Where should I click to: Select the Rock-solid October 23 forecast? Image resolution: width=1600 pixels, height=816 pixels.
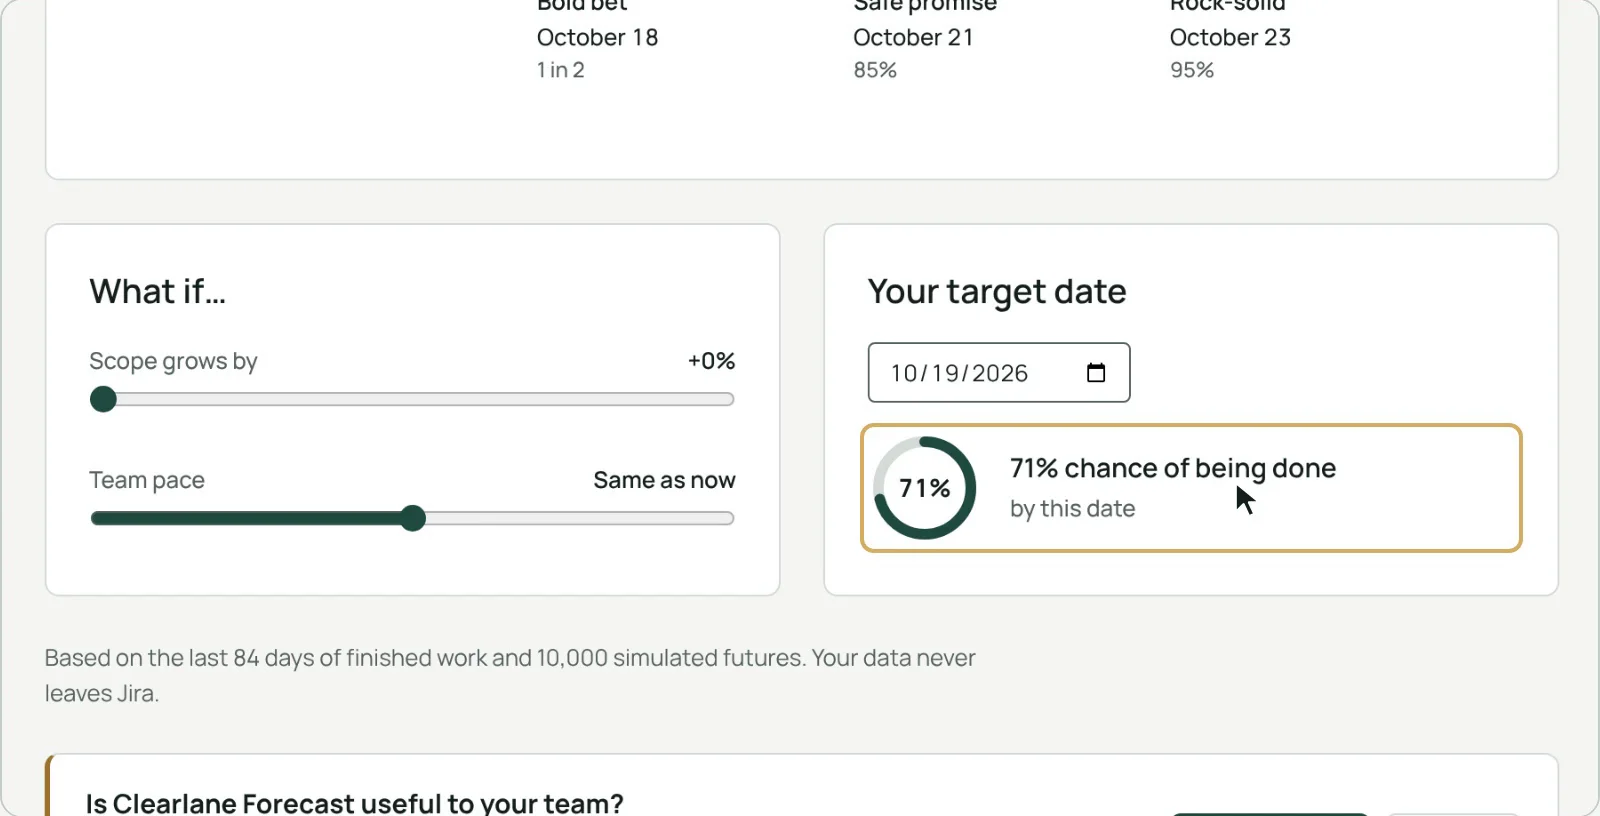point(1230,37)
